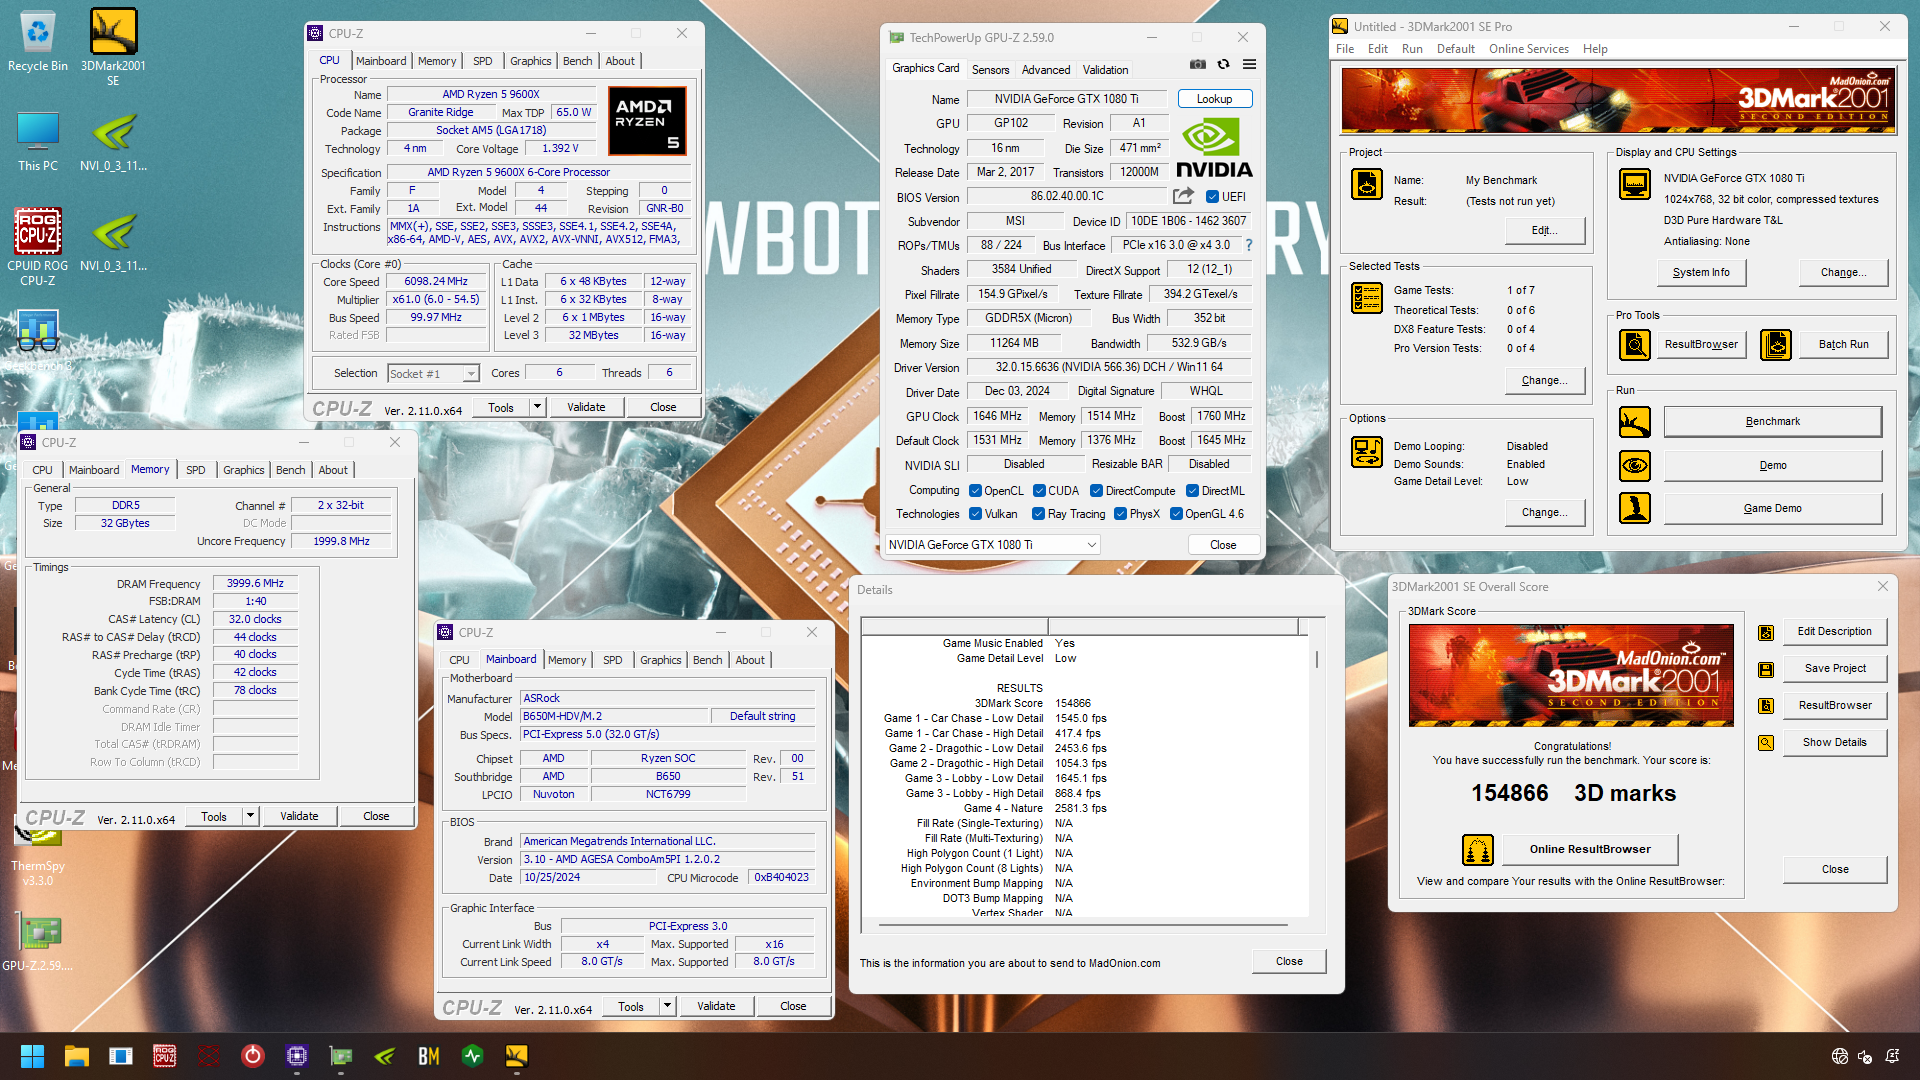Expand Tools dropdown arrow in CPU-Z Memory window
The width and height of the screenshot is (1920, 1080).
250,817
